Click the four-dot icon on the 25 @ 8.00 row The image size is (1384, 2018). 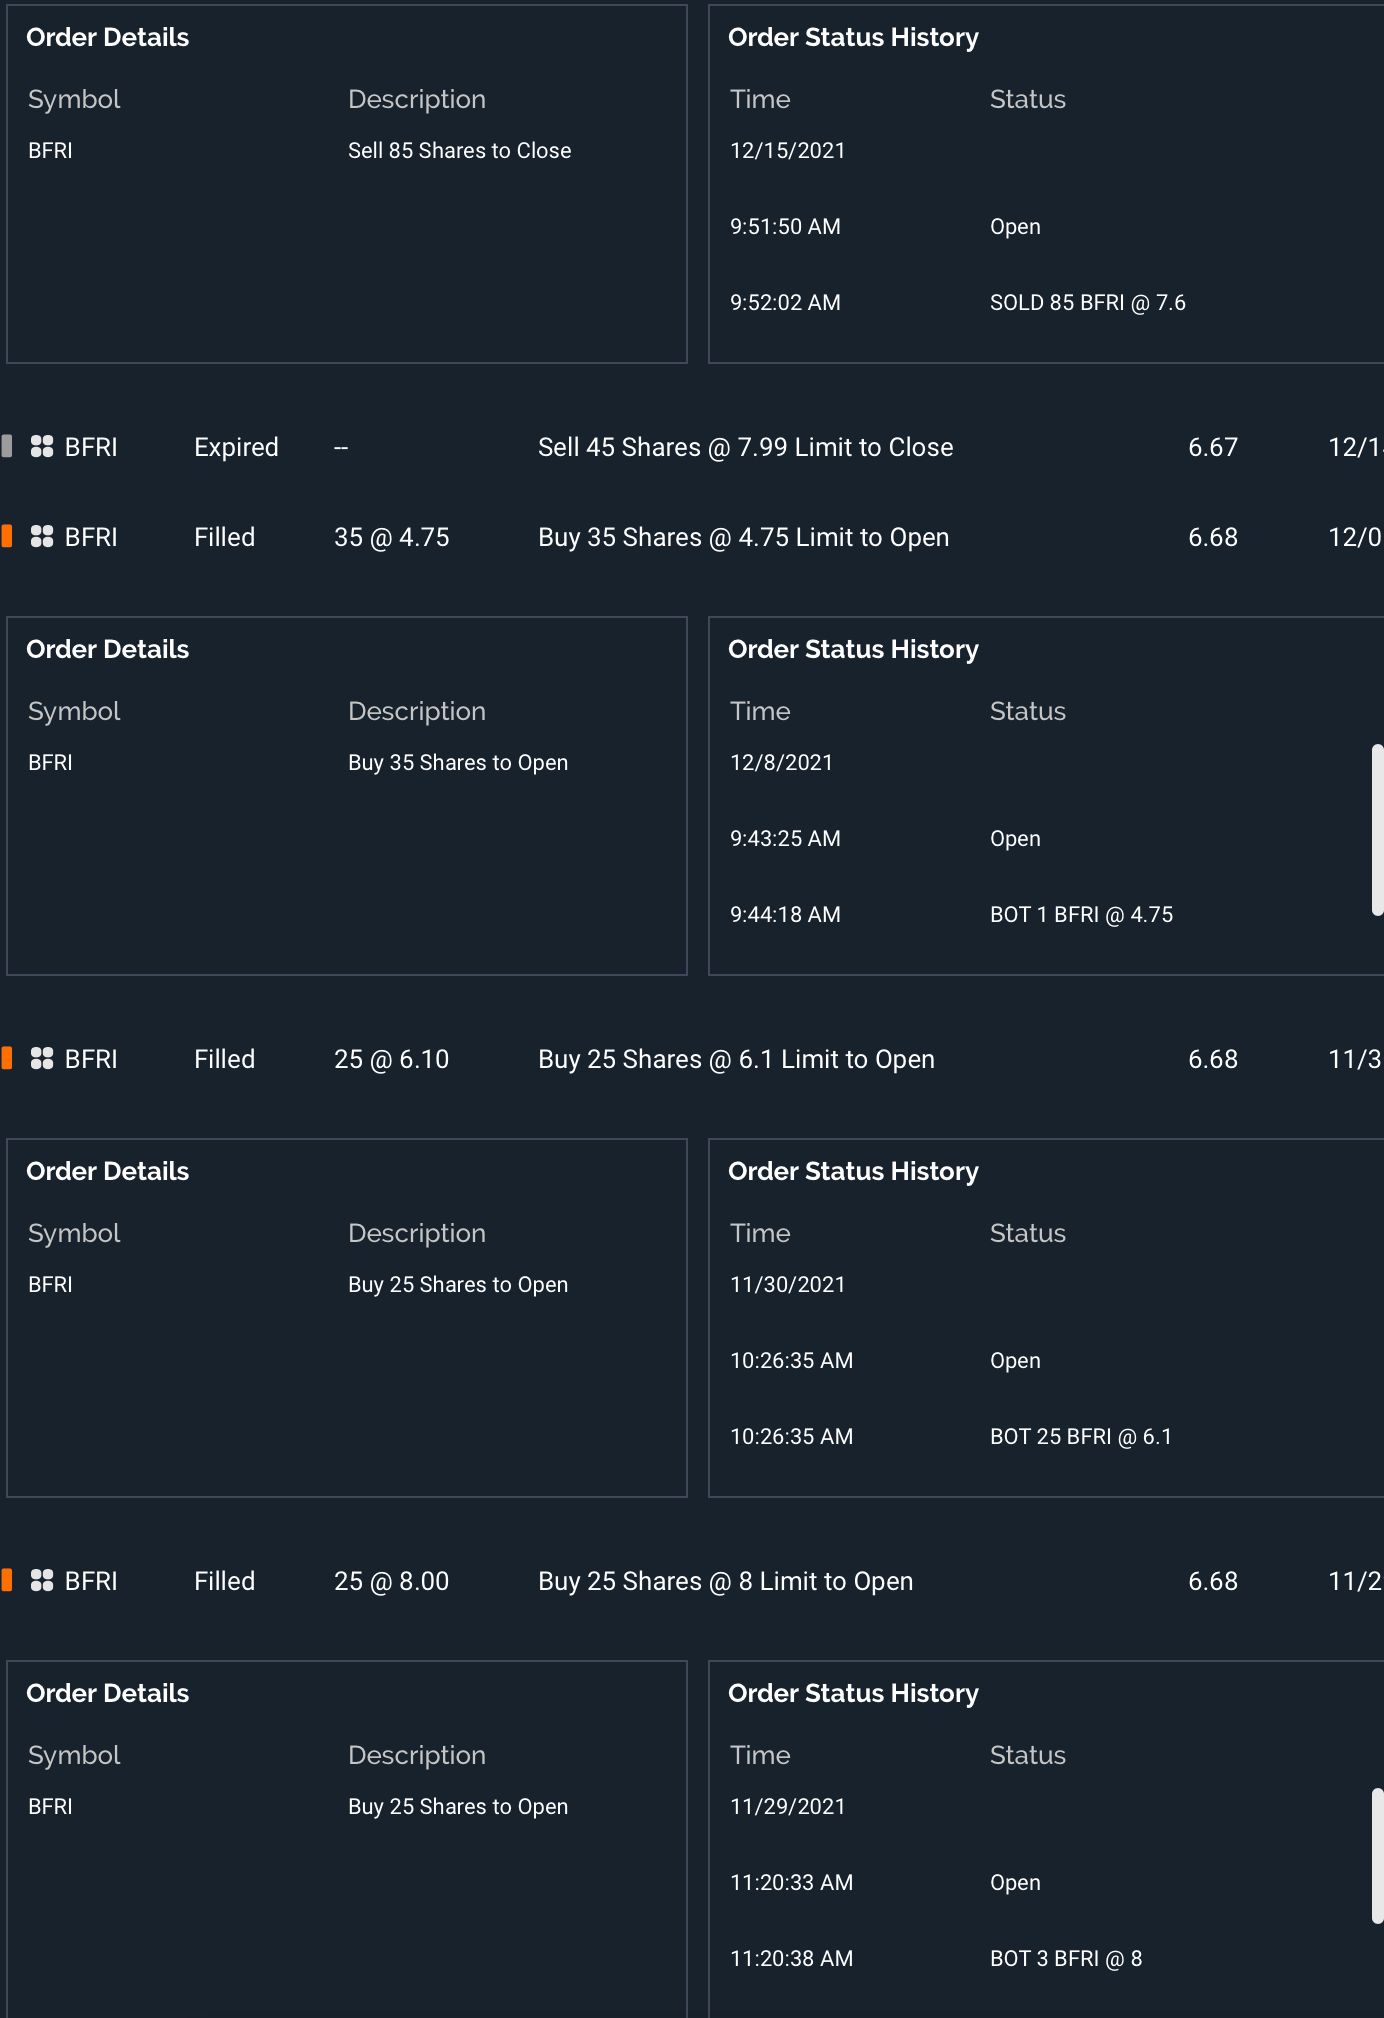pyautogui.click(x=42, y=1581)
